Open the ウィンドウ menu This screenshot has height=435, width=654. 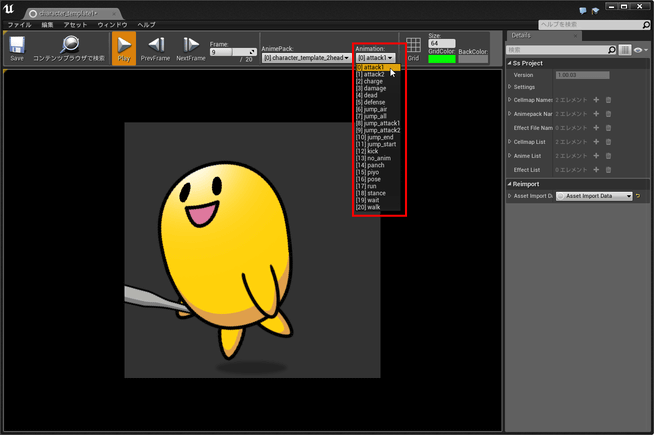click(112, 25)
